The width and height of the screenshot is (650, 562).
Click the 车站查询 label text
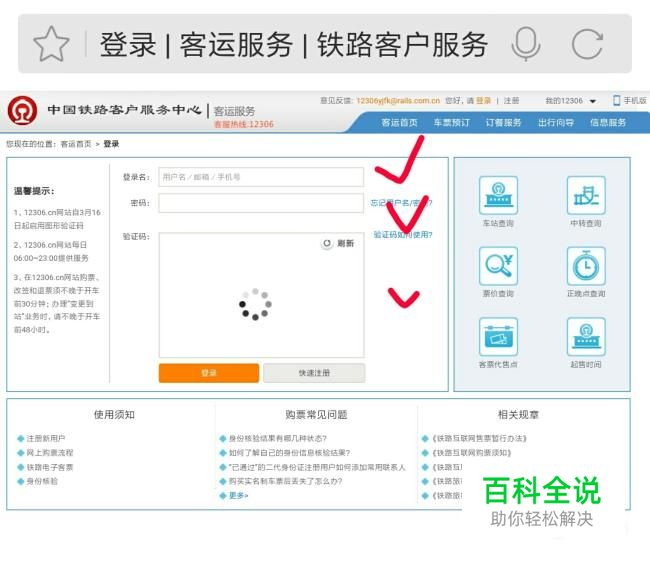click(x=498, y=223)
